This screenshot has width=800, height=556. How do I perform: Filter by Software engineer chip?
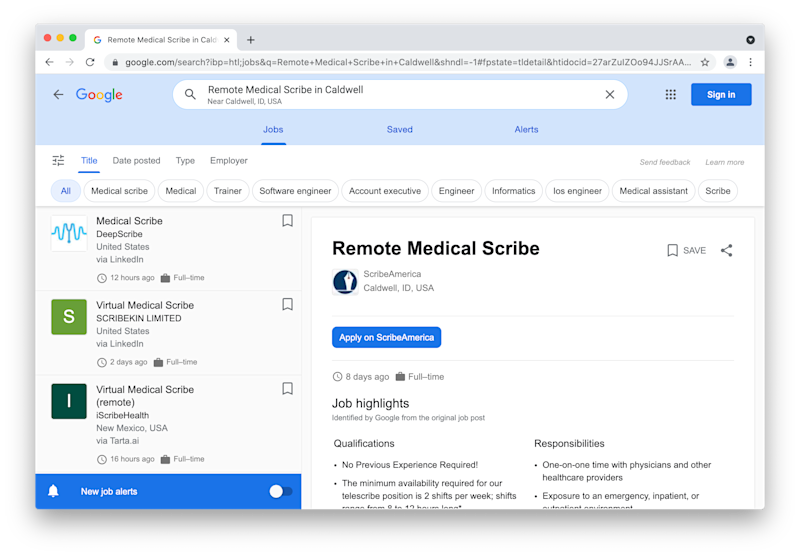coord(295,191)
